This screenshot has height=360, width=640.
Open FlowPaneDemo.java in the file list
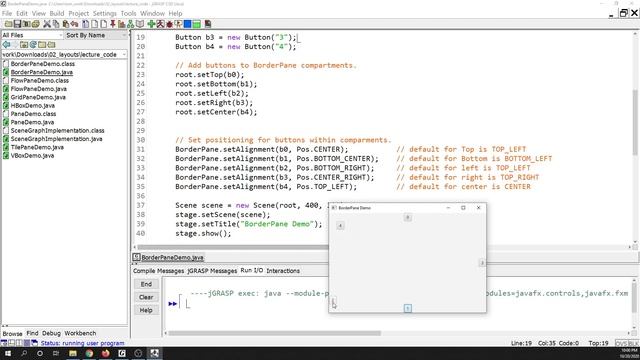click(x=38, y=89)
